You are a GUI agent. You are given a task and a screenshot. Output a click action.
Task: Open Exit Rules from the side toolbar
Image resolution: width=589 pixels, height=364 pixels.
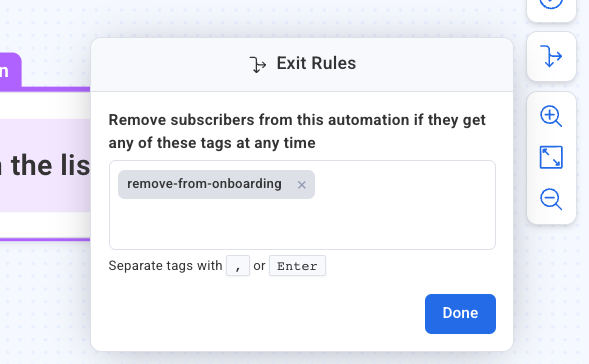(x=551, y=56)
